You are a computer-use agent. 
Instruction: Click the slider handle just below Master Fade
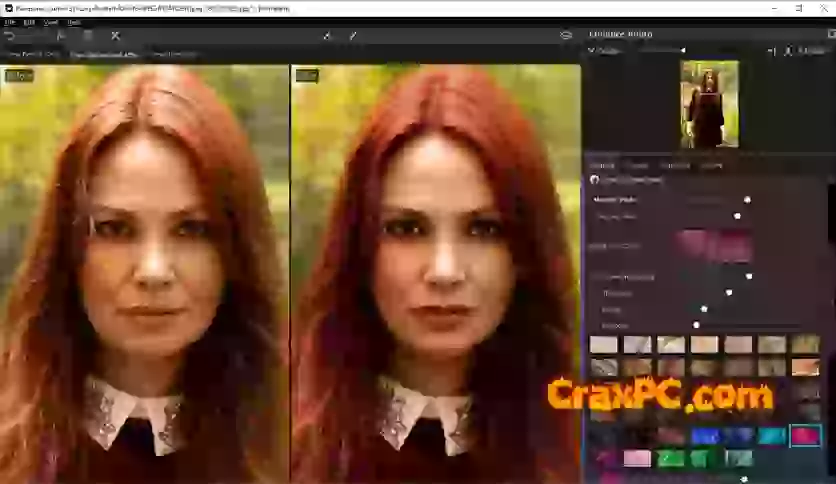(737, 216)
